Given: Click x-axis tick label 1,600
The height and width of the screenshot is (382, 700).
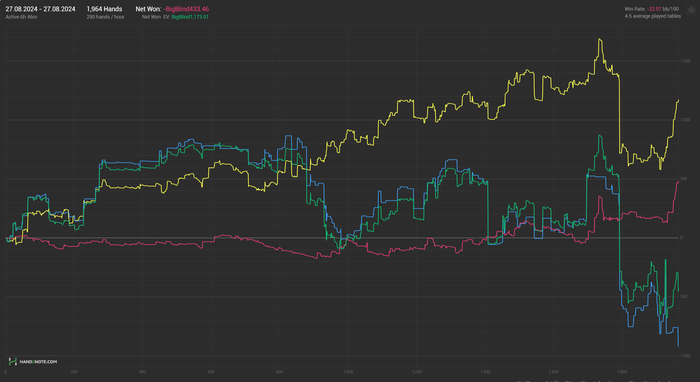Looking at the screenshot, I should pyautogui.click(x=554, y=372).
